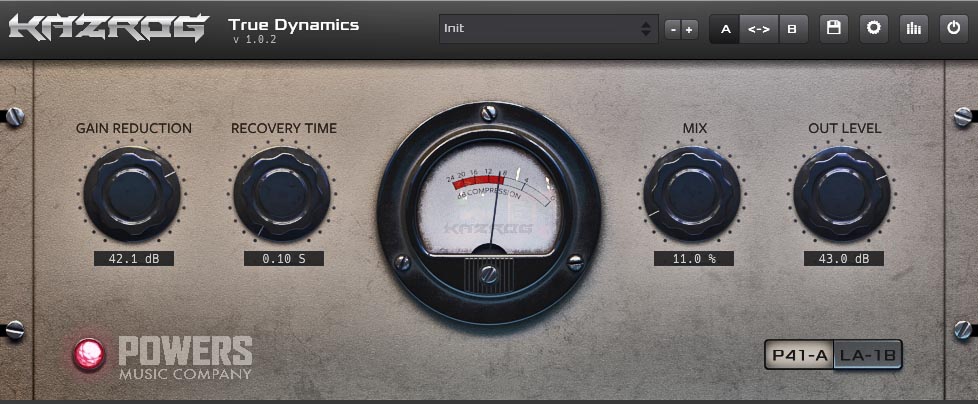This screenshot has width=978, height=404.
Task: Click the Powers Music Company logo
Action: click(x=185, y=357)
